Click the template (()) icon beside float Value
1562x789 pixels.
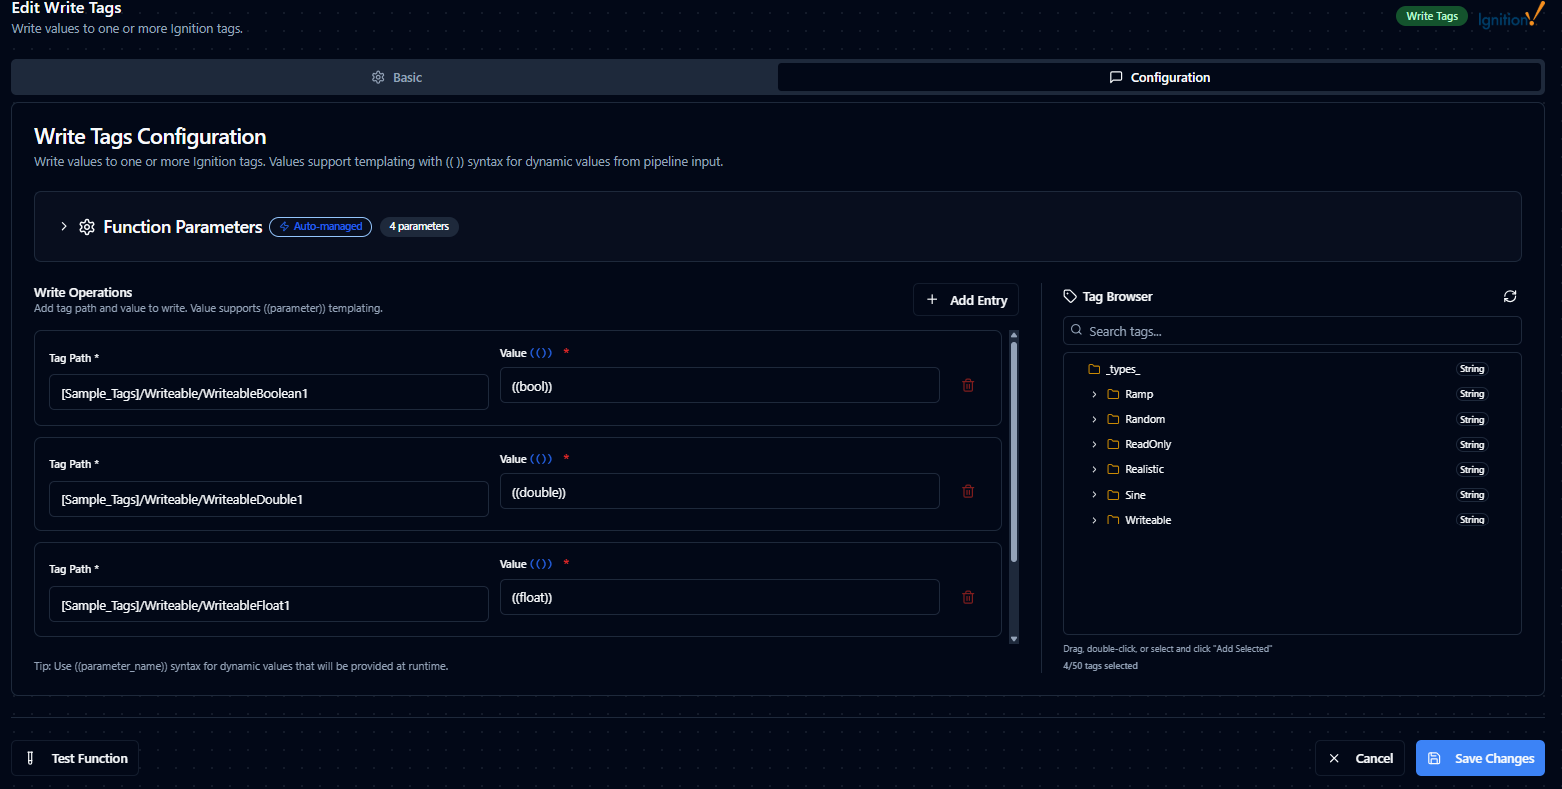tap(541, 564)
